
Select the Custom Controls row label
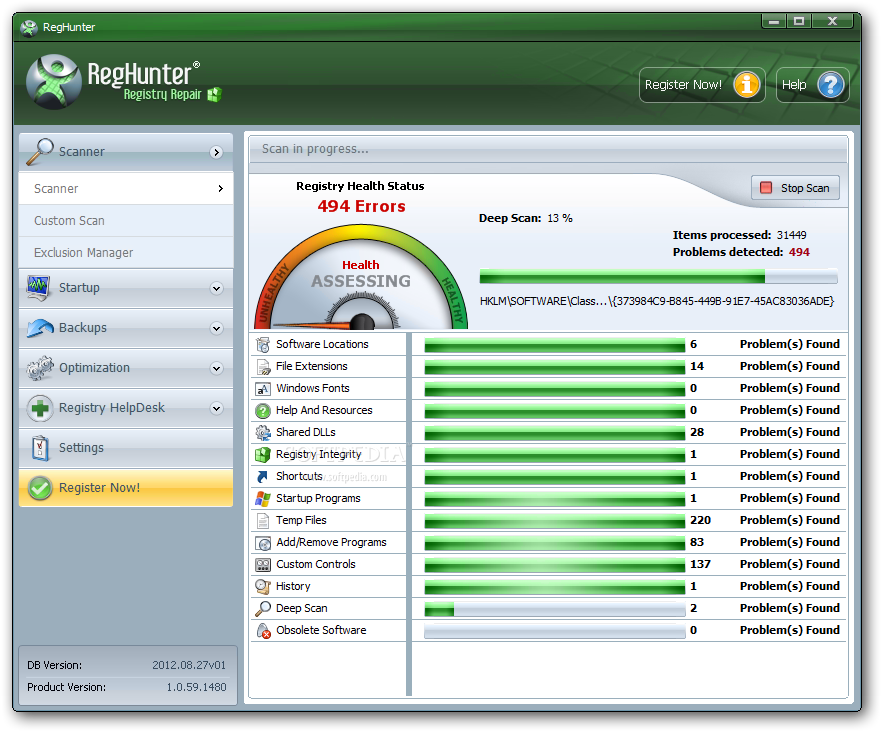(x=316, y=564)
